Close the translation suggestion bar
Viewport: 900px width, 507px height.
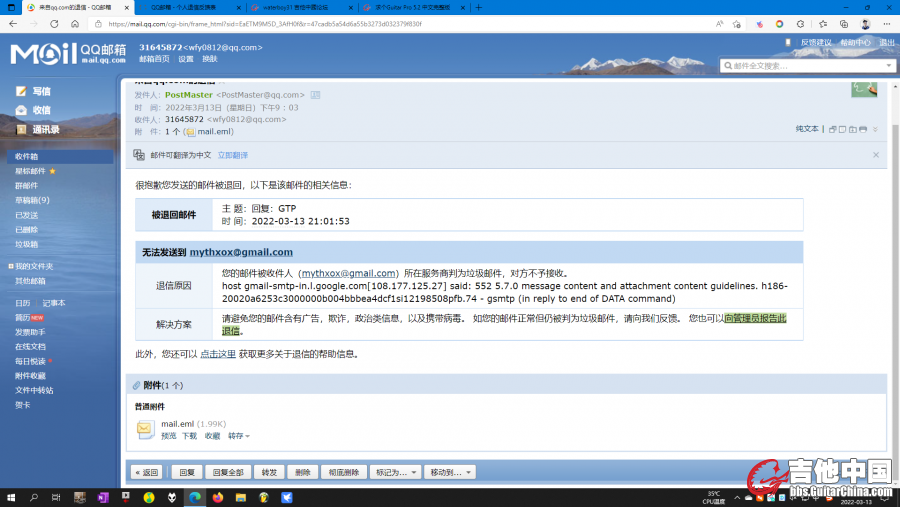pyautogui.click(x=876, y=155)
